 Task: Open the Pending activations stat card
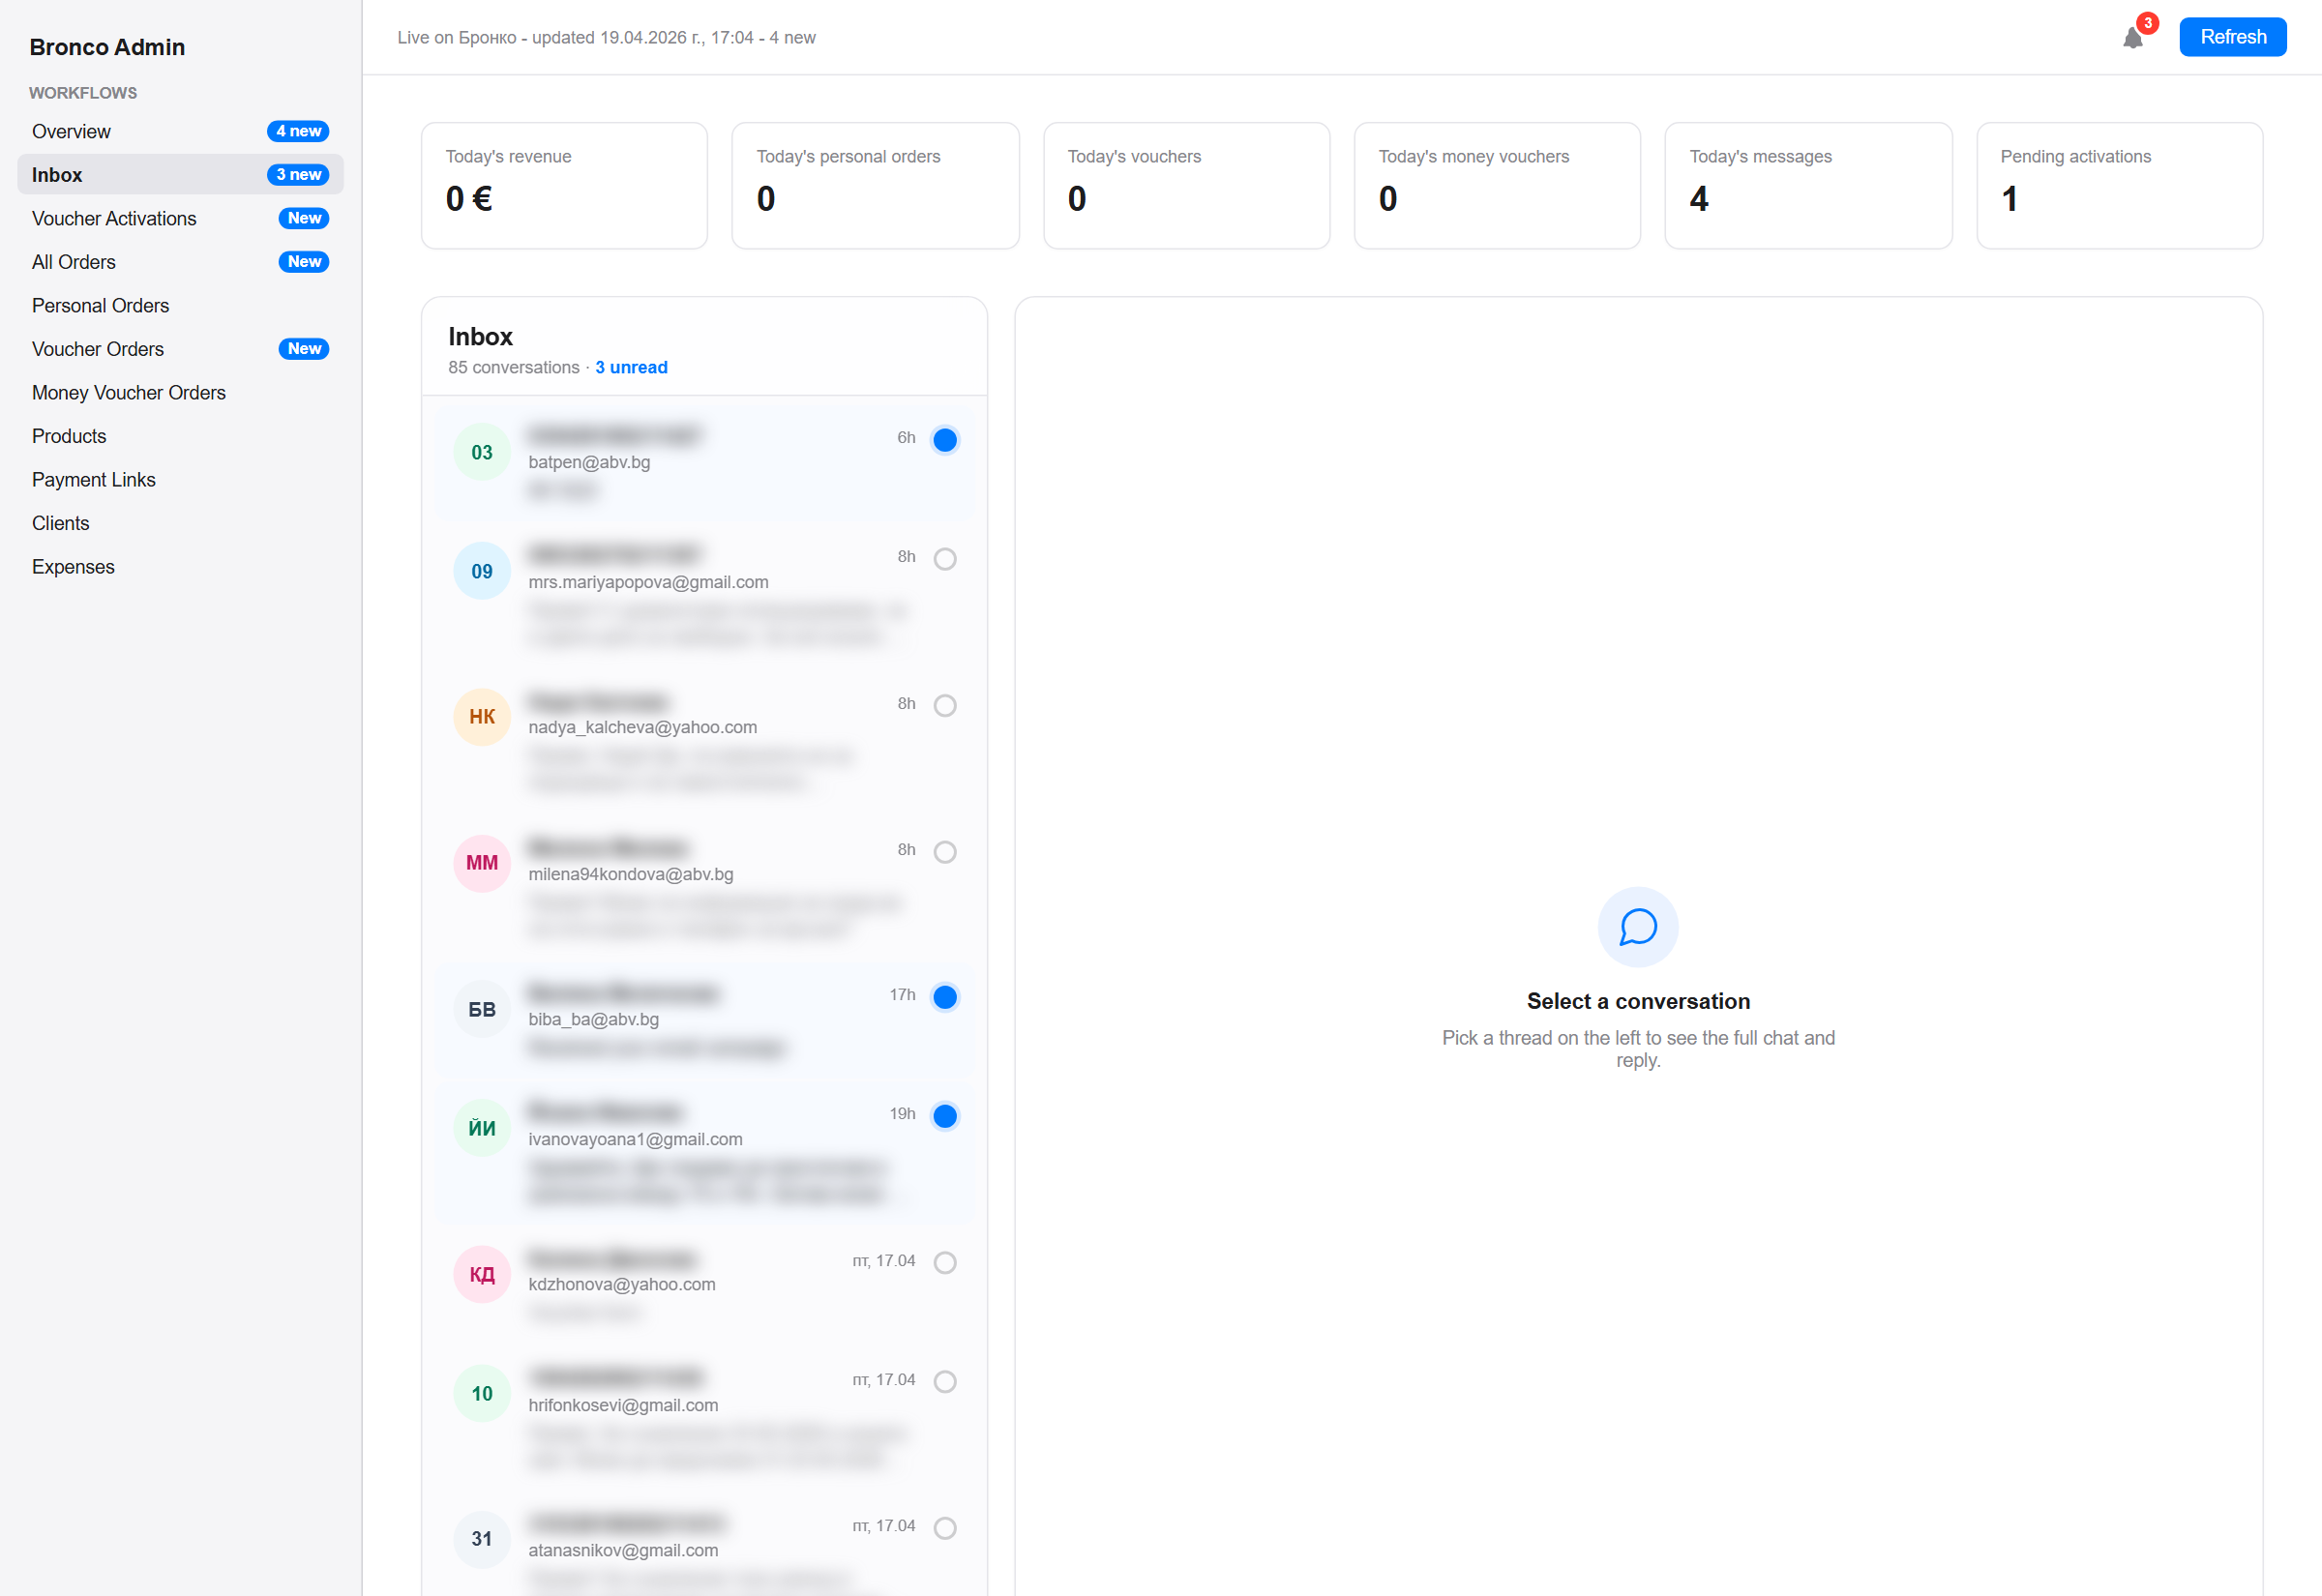tap(2119, 185)
